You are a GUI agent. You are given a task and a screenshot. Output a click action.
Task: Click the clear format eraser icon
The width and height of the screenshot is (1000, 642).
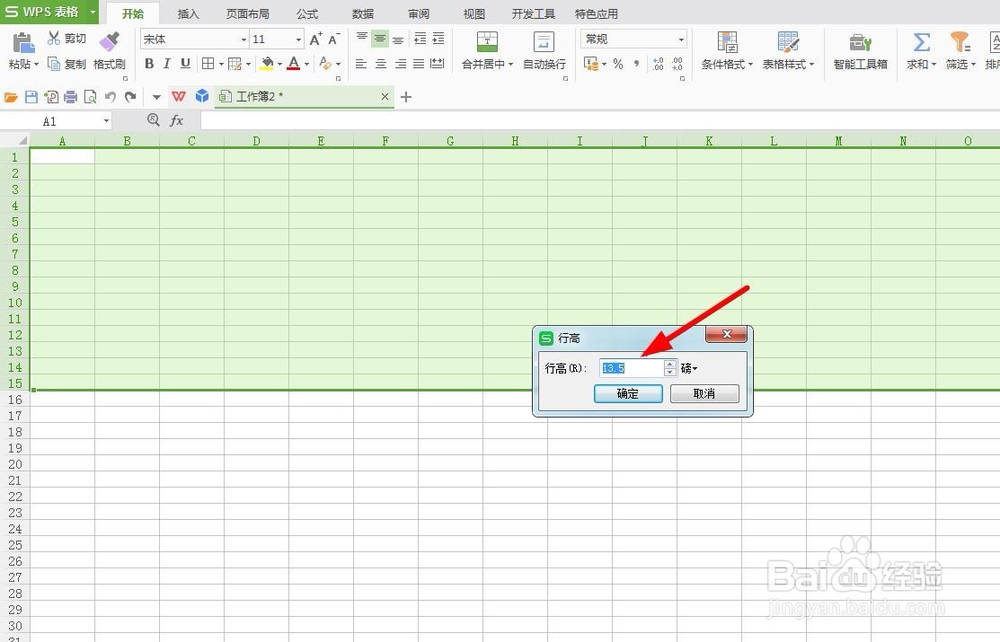(x=325, y=63)
